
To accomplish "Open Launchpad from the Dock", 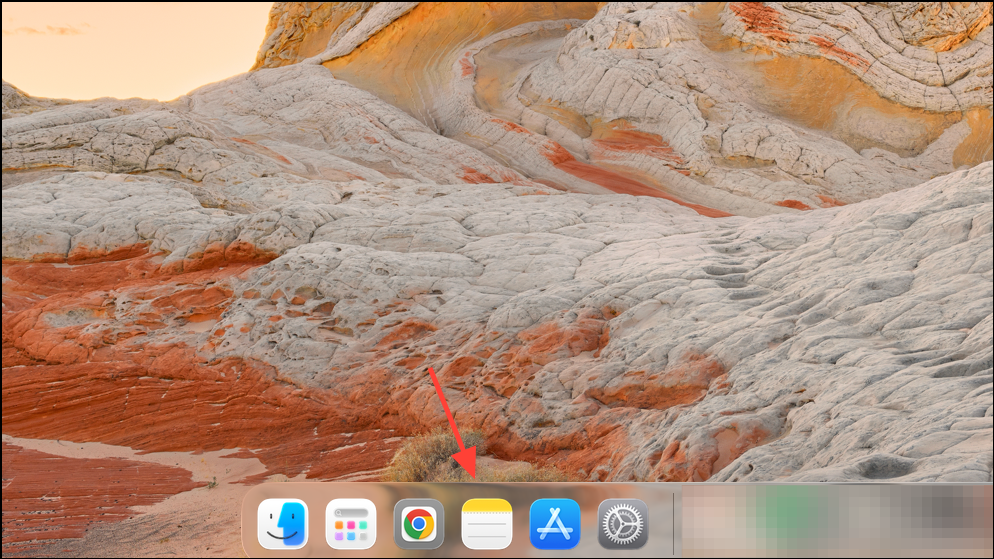I will 351,524.
